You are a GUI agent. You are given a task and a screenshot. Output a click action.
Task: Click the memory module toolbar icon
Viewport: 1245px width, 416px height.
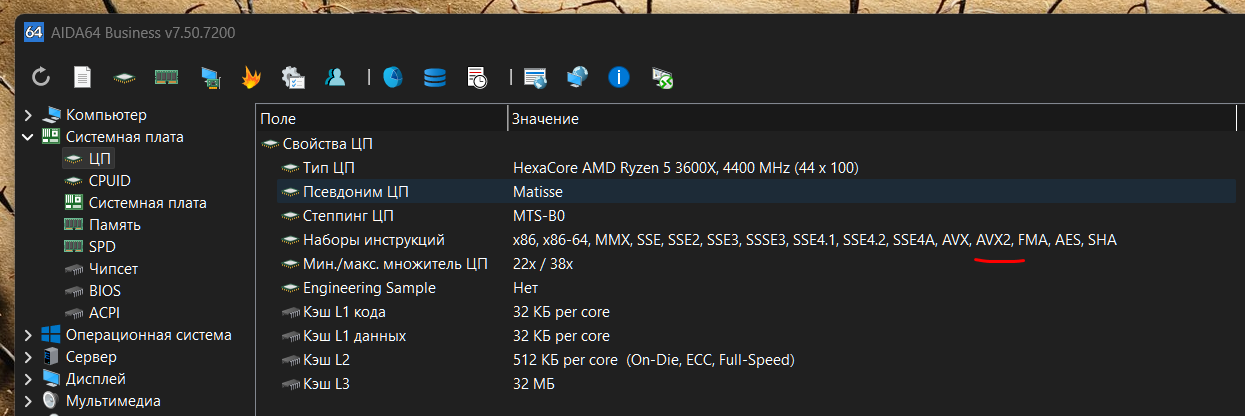click(166, 76)
